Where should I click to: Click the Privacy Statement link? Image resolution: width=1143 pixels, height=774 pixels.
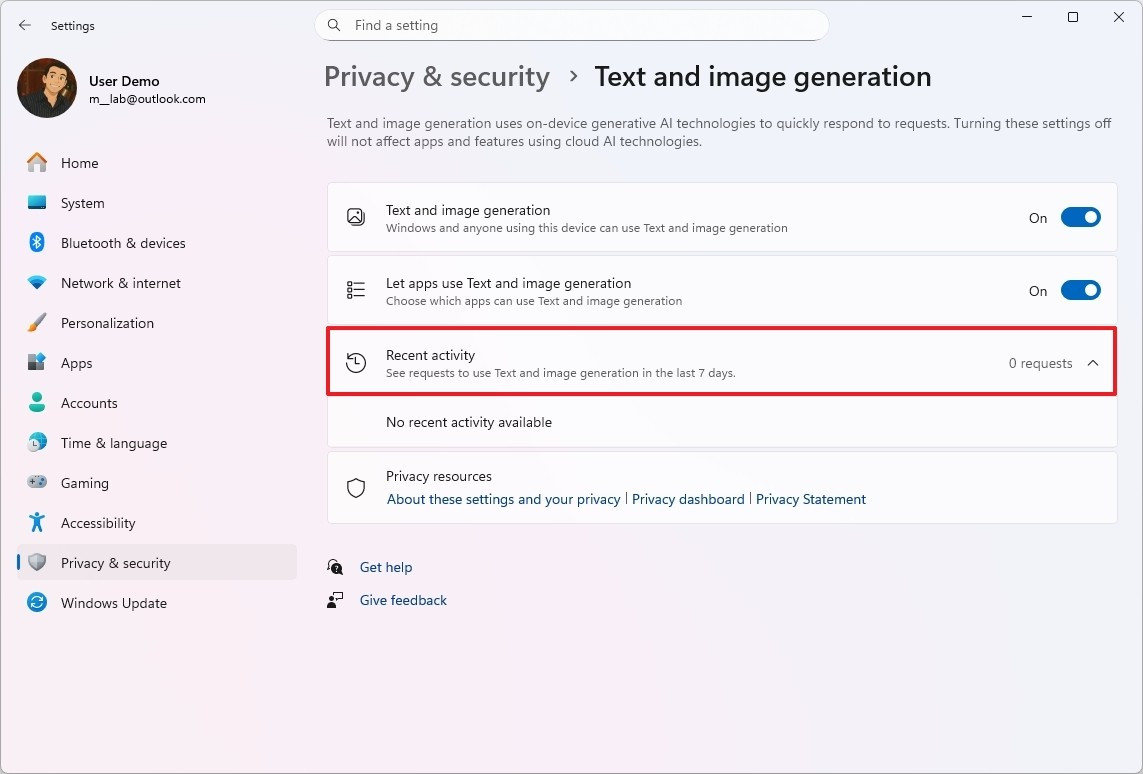[x=811, y=498]
